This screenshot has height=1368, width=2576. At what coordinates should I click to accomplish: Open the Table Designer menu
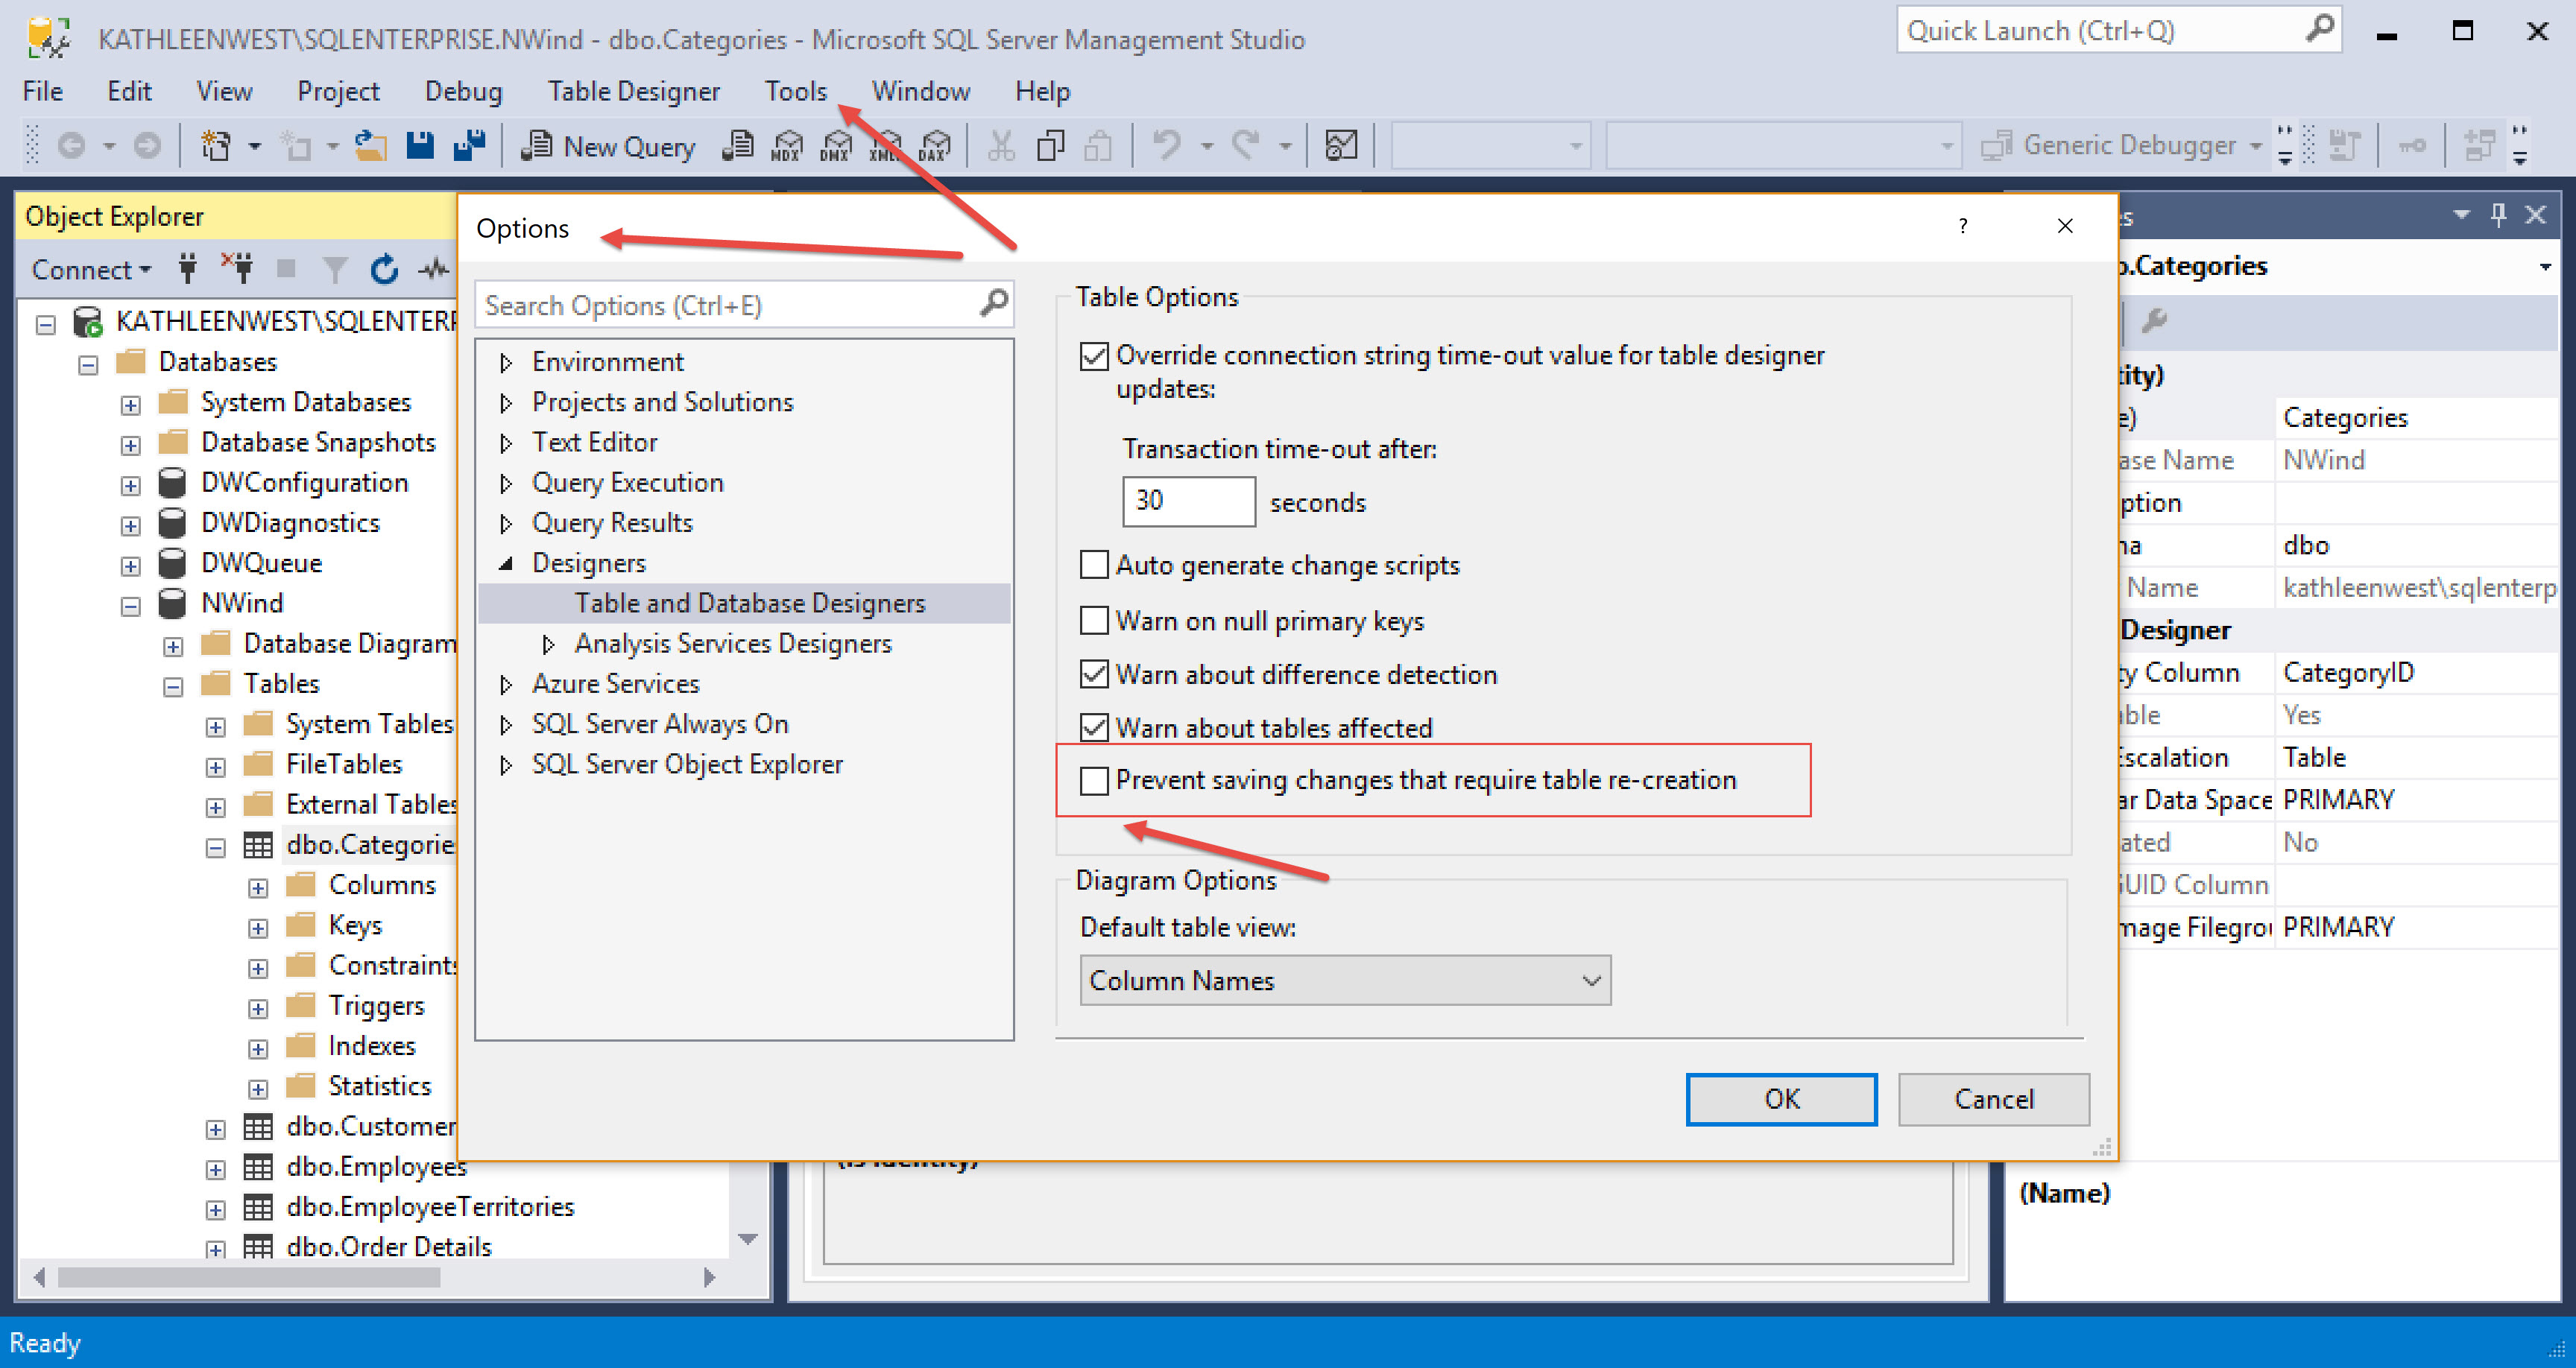tap(633, 91)
